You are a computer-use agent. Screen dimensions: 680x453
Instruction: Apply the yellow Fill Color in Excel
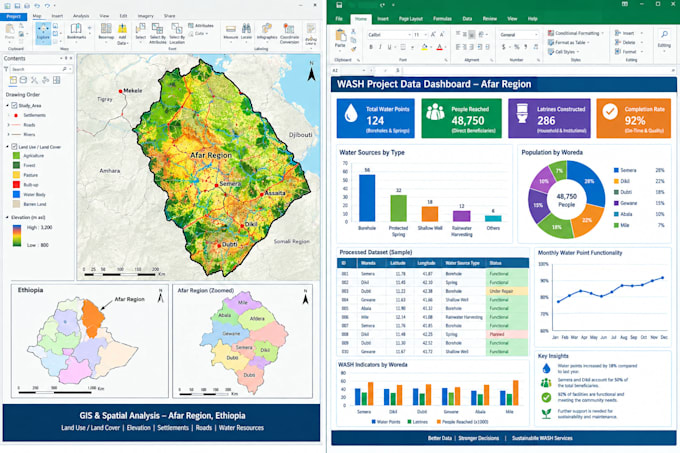click(425, 47)
